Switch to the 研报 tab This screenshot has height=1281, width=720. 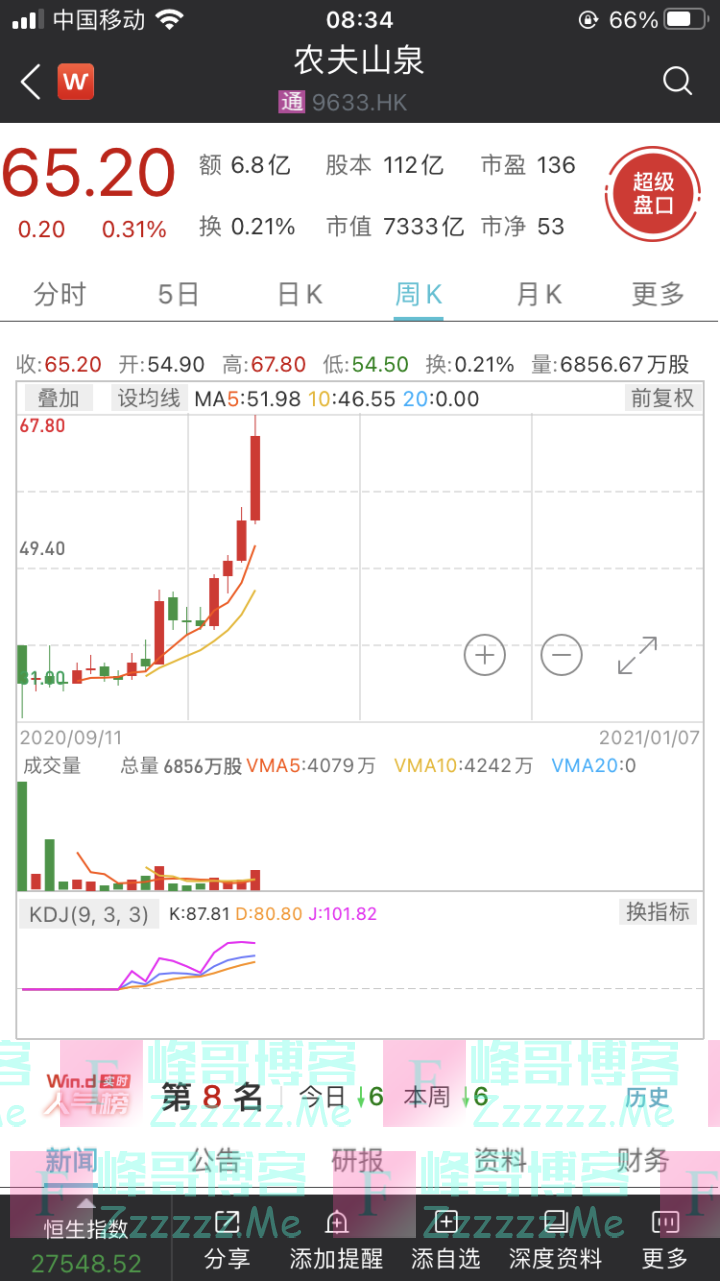(x=357, y=1161)
